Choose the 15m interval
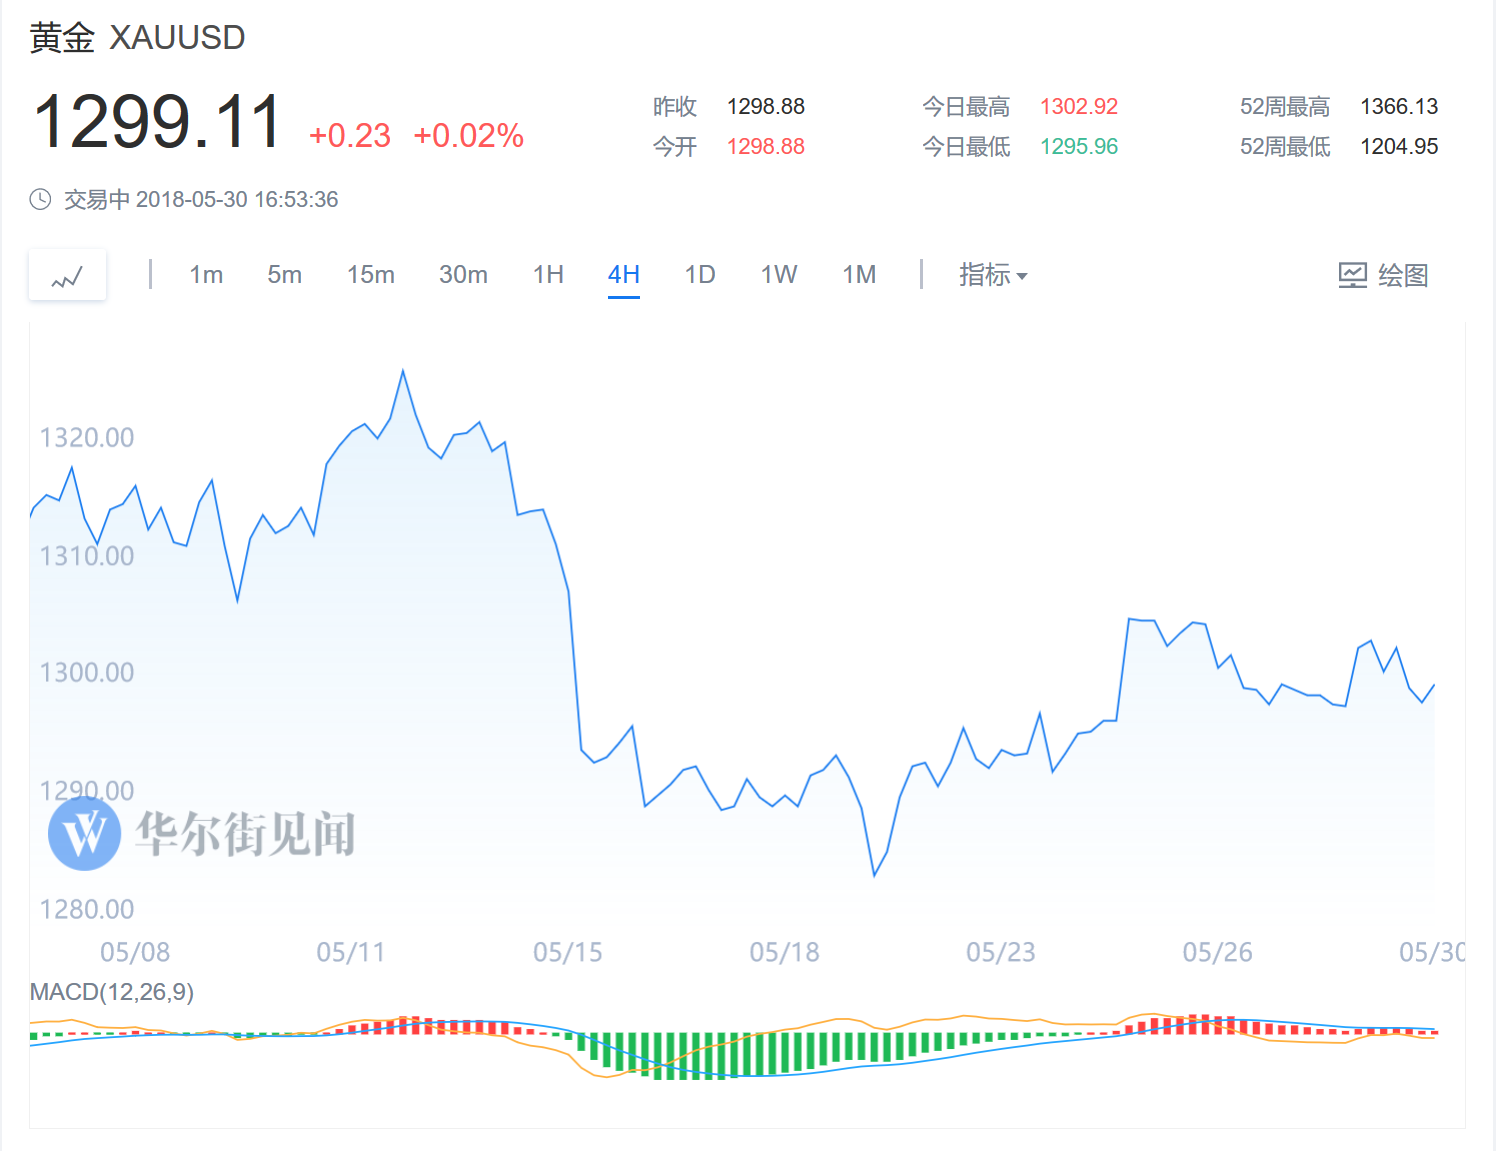The width and height of the screenshot is (1496, 1151). tap(370, 275)
